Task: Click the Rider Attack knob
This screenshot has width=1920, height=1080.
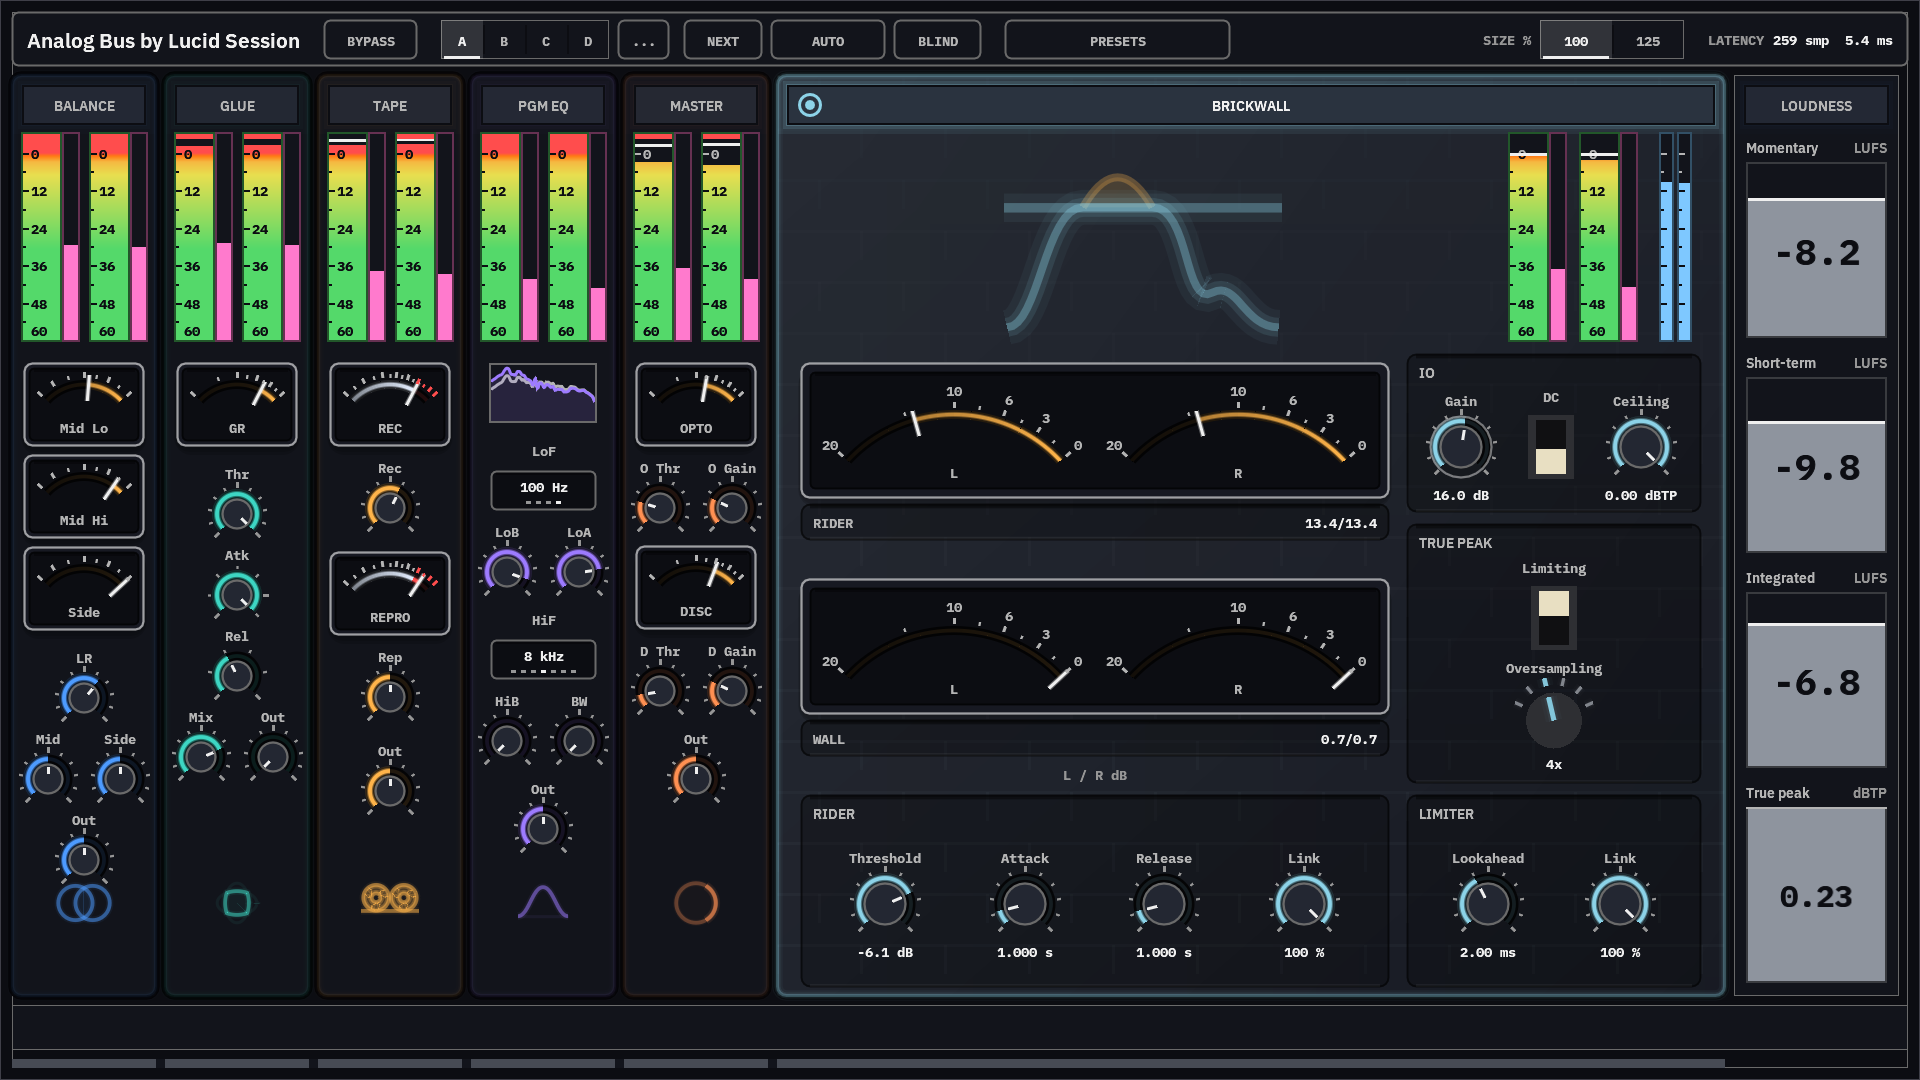Action: (1025, 903)
